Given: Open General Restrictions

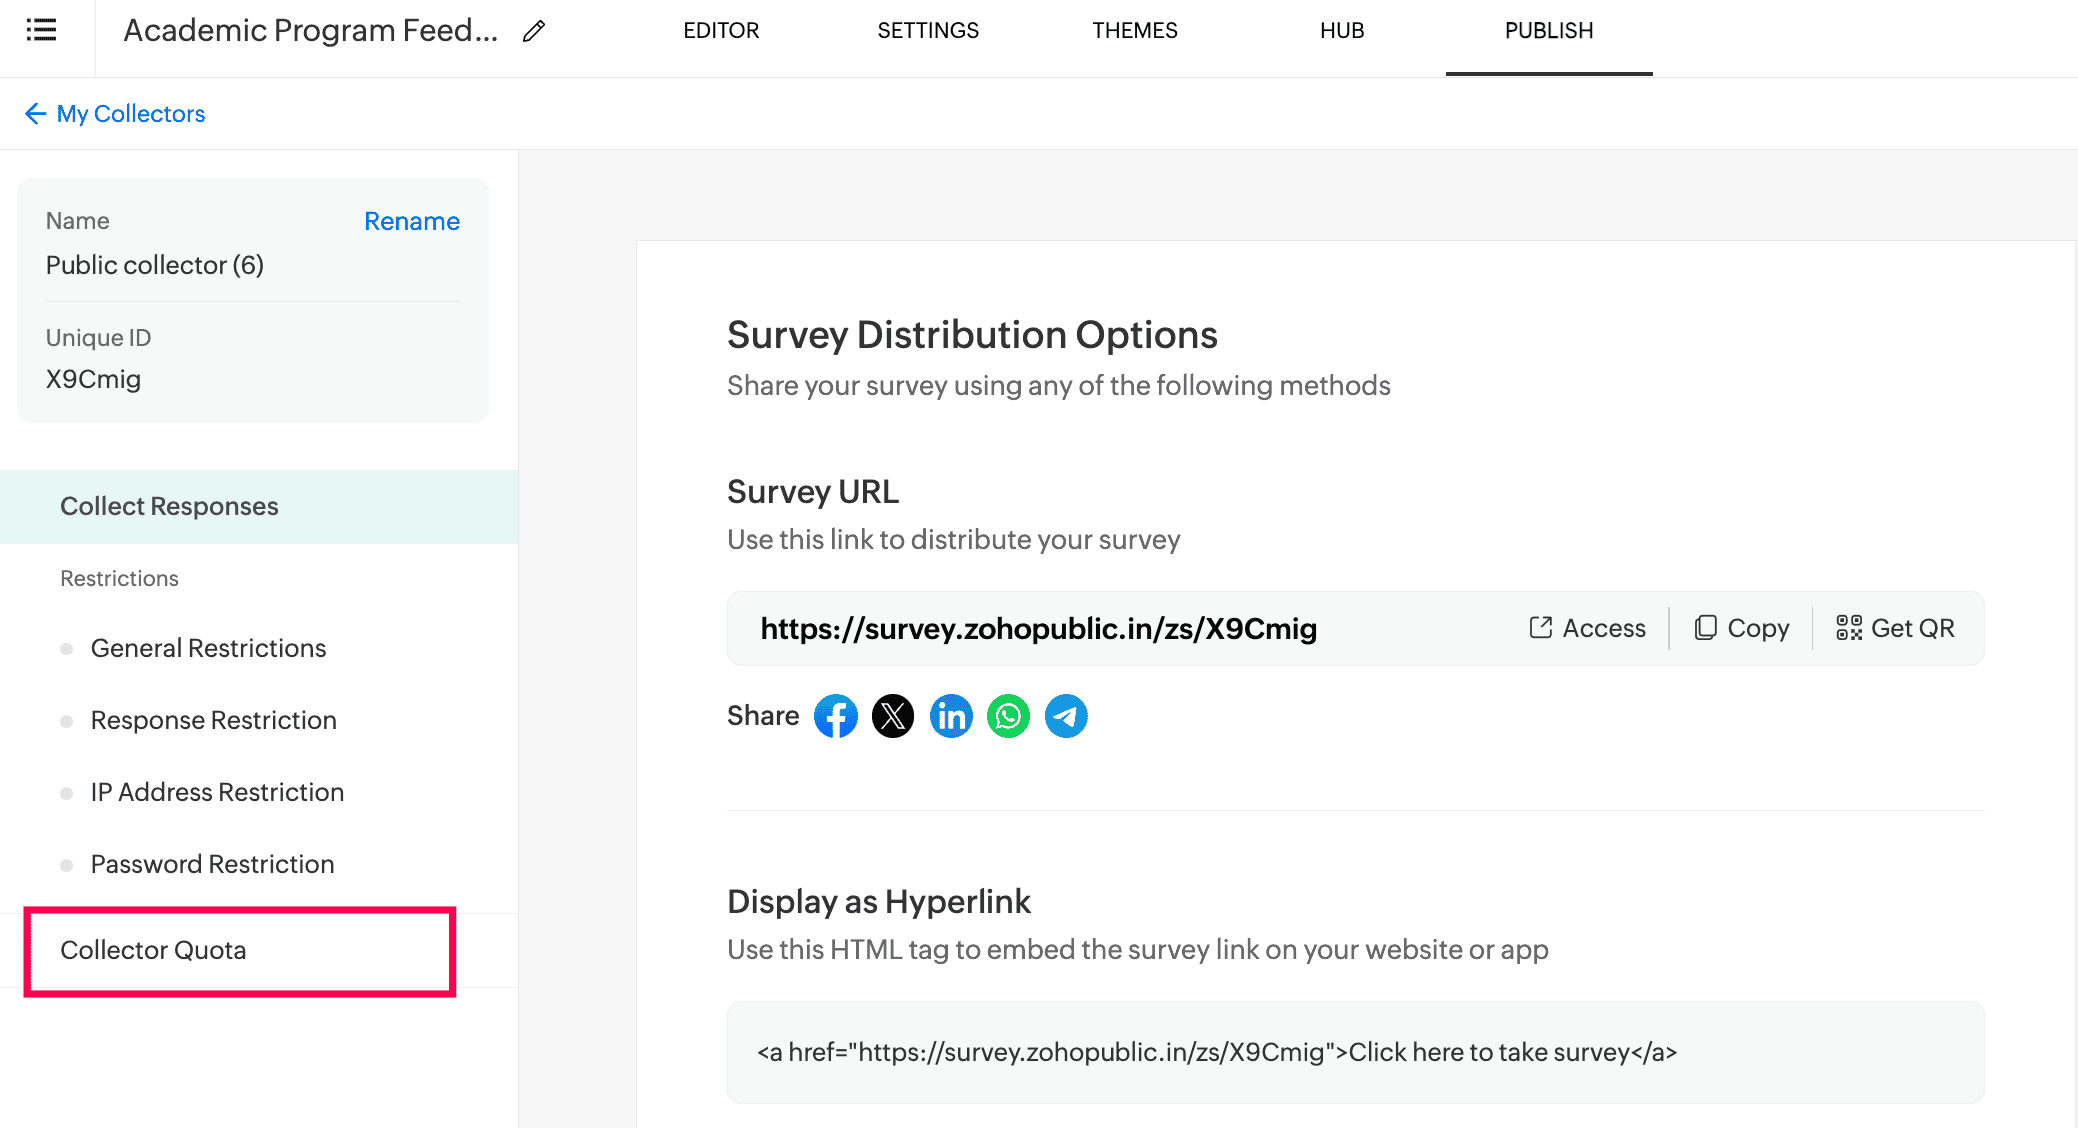Looking at the screenshot, I should pos(208,649).
